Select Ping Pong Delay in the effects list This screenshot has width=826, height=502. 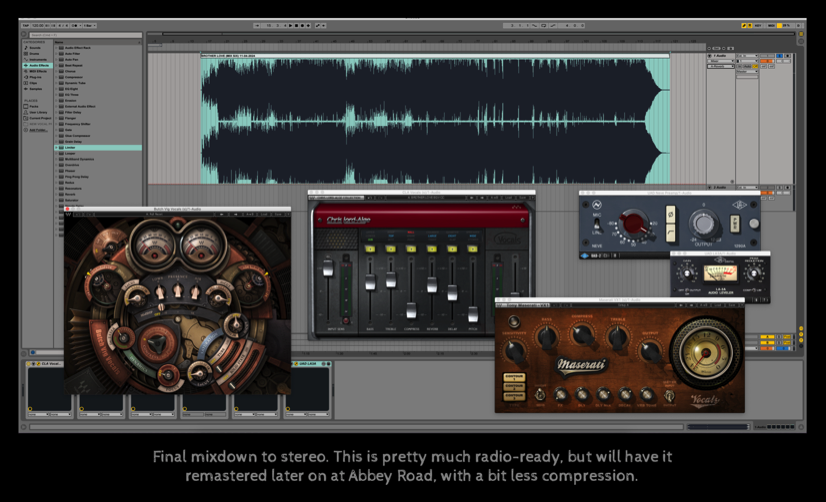pyautogui.click(x=76, y=176)
